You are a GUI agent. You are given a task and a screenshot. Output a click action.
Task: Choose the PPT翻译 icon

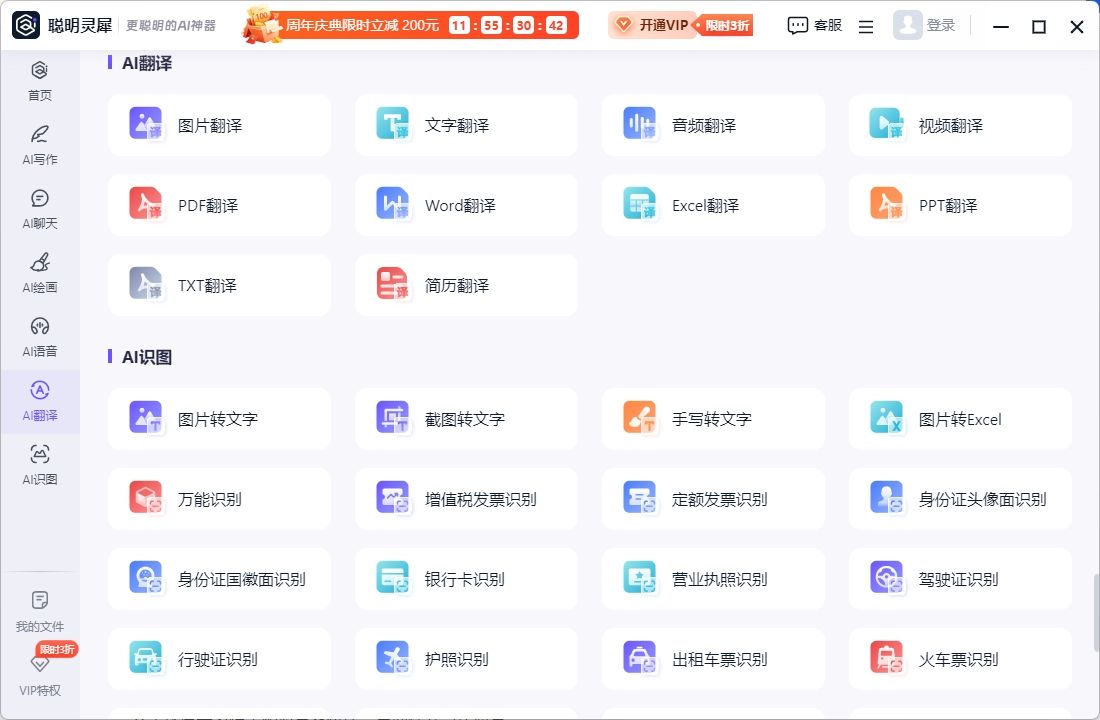click(x=887, y=204)
